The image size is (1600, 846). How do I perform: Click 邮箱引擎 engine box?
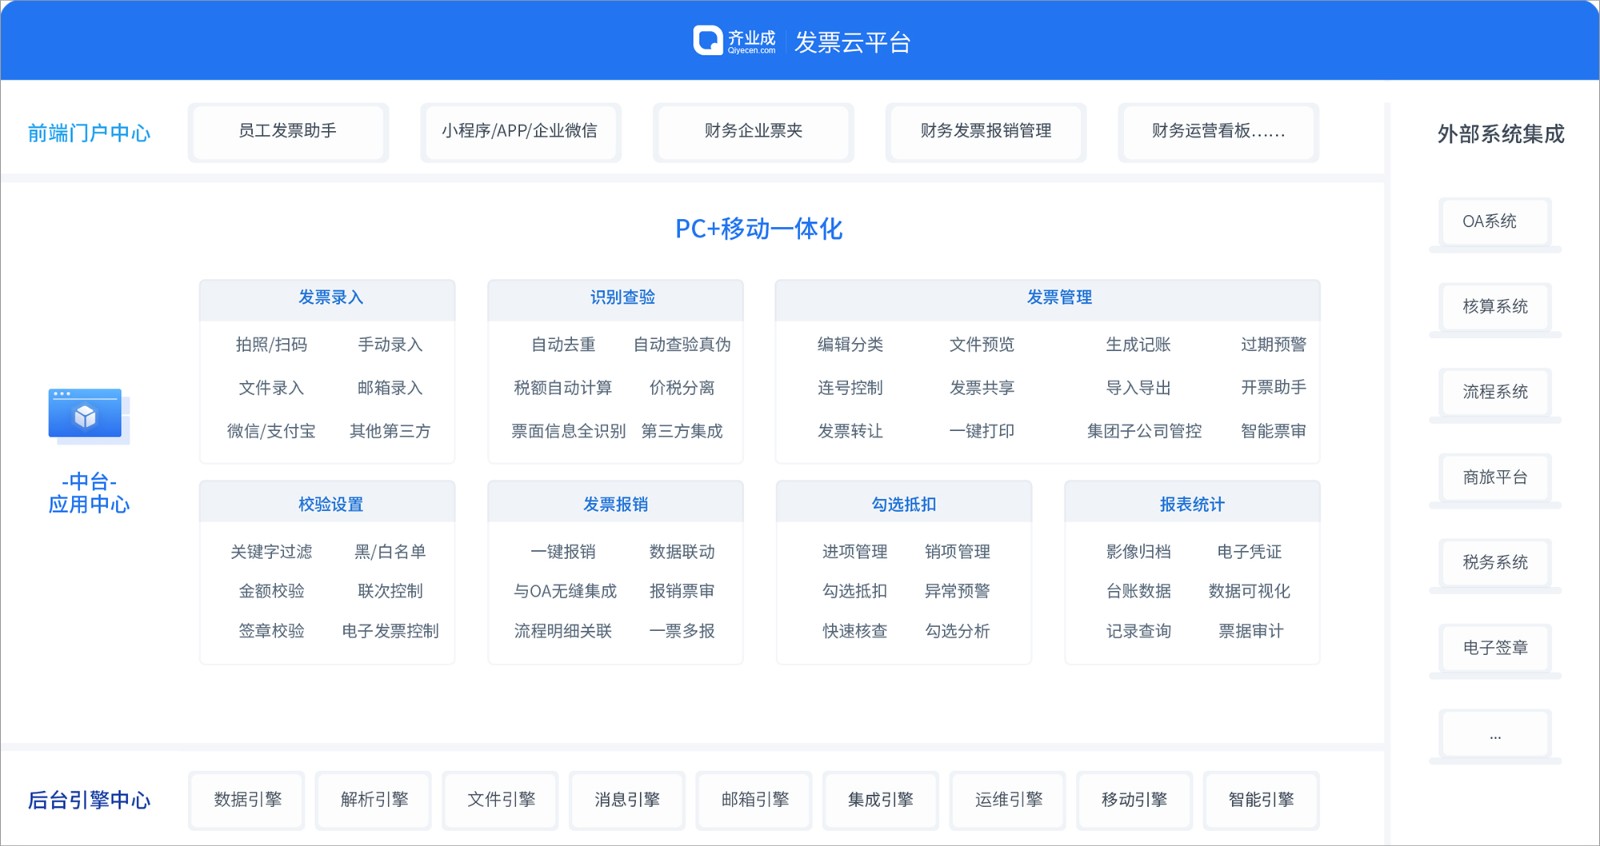pyautogui.click(x=754, y=800)
